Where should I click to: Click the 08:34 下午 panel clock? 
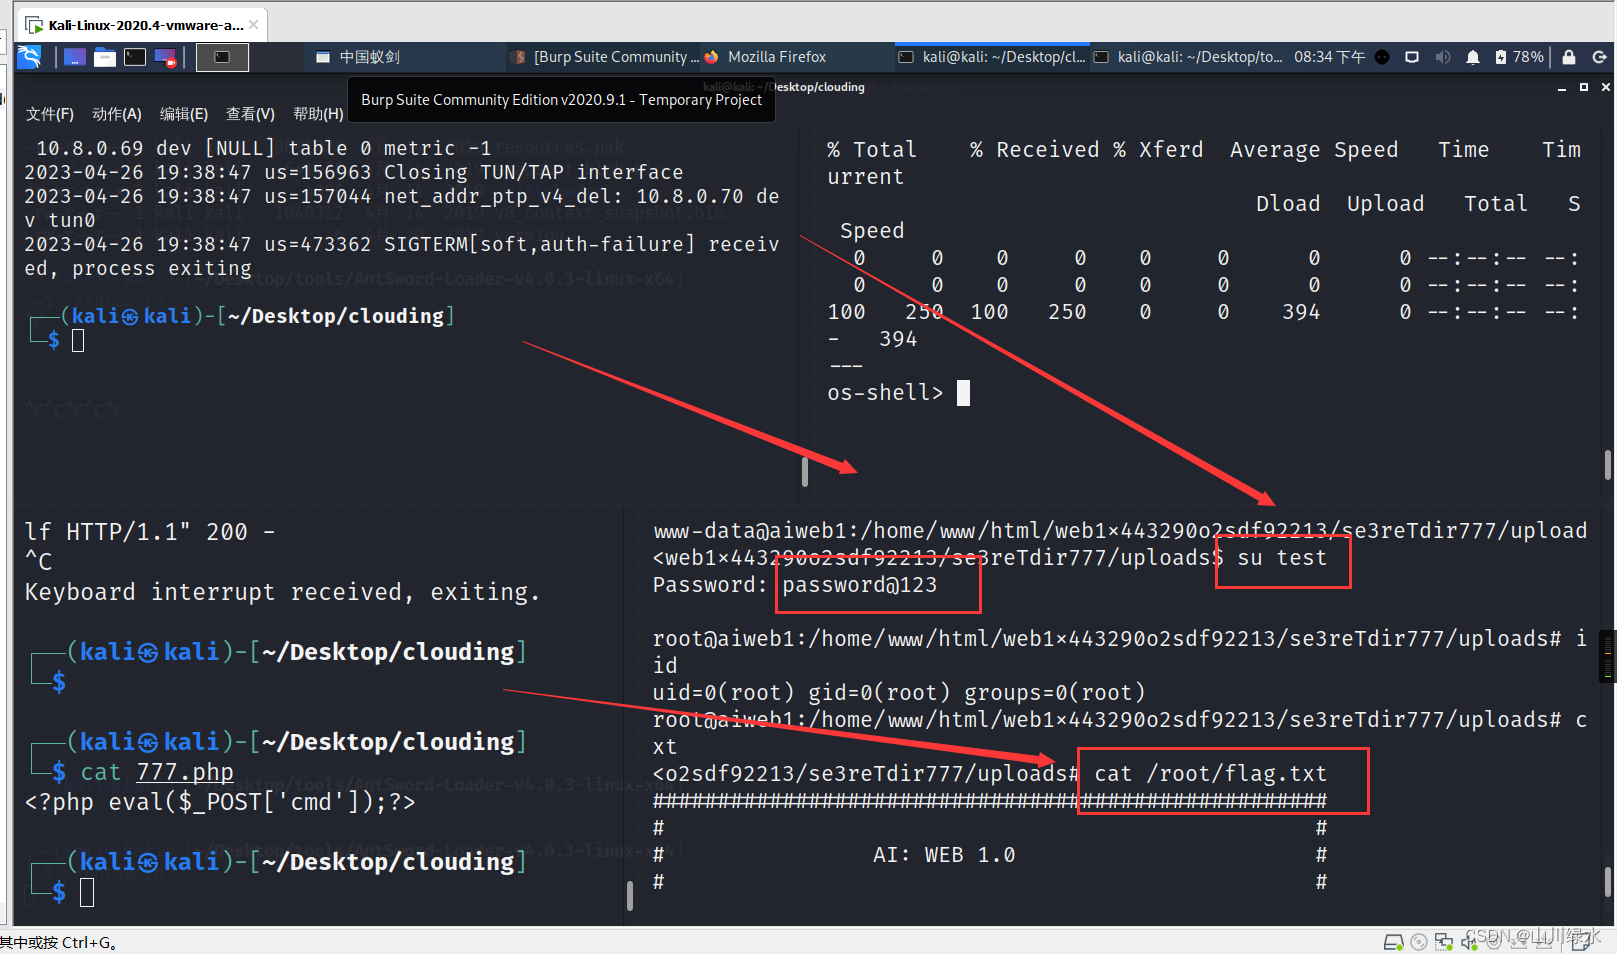coord(1329,57)
